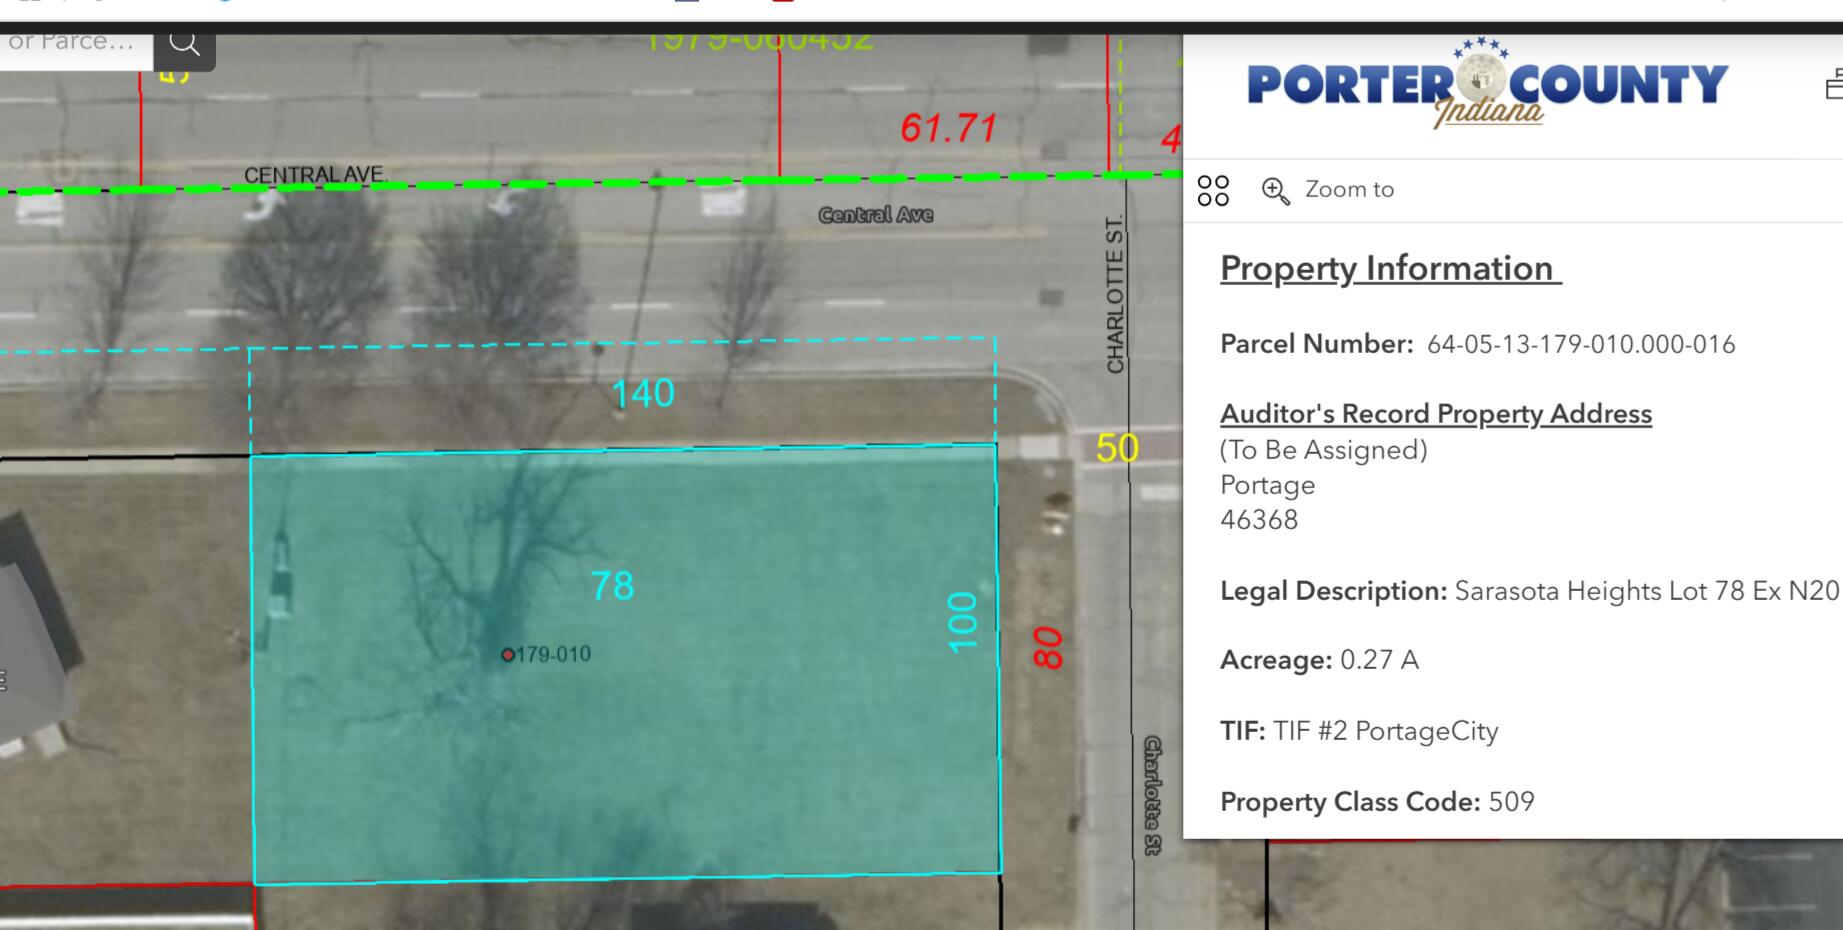Select the highlighted lot 78 label
The image size is (1843, 930).
[x=612, y=586]
